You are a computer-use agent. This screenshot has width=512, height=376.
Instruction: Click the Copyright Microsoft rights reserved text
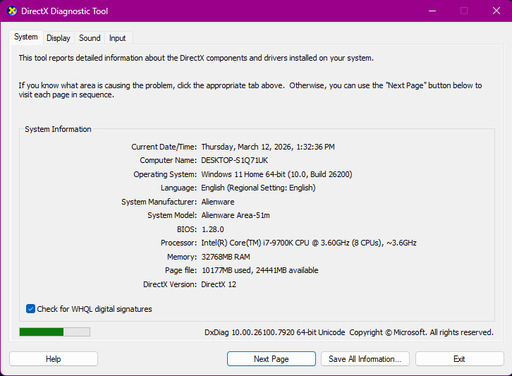pos(421,332)
